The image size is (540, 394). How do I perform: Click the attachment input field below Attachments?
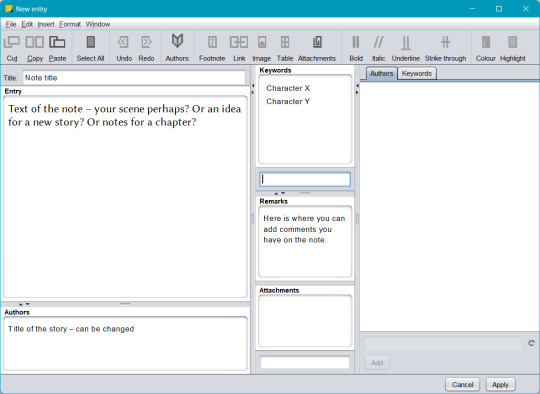pos(305,362)
